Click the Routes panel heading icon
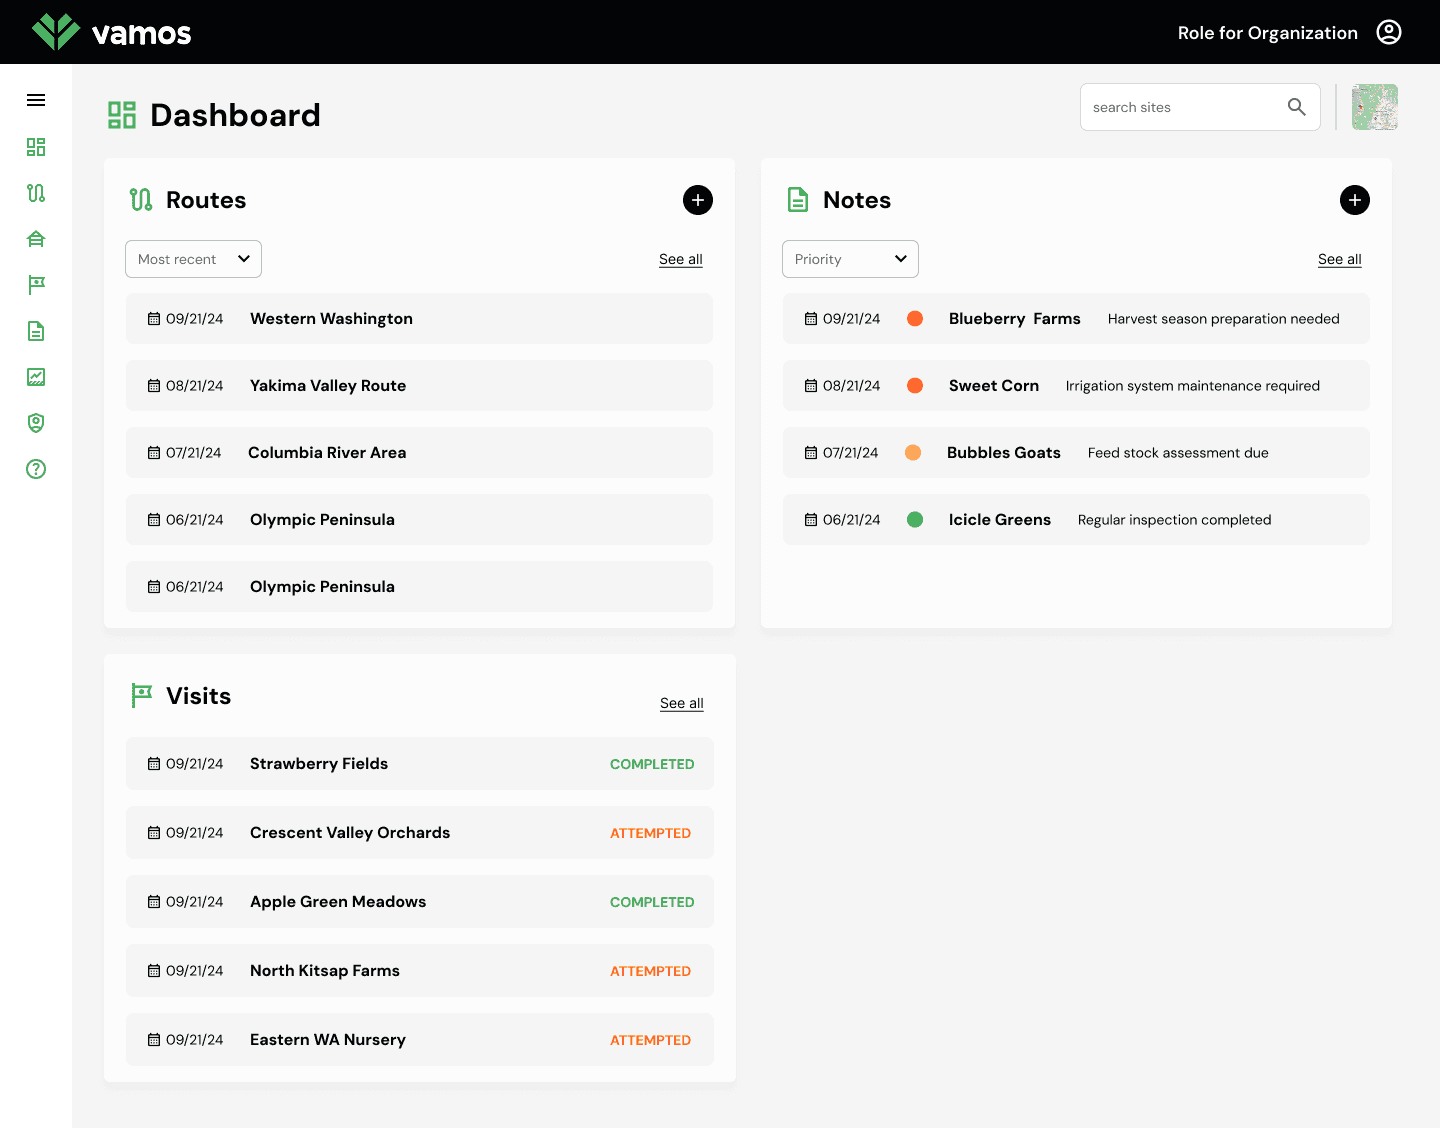This screenshot has width=1440, height=1128. (x=141, y=200)
